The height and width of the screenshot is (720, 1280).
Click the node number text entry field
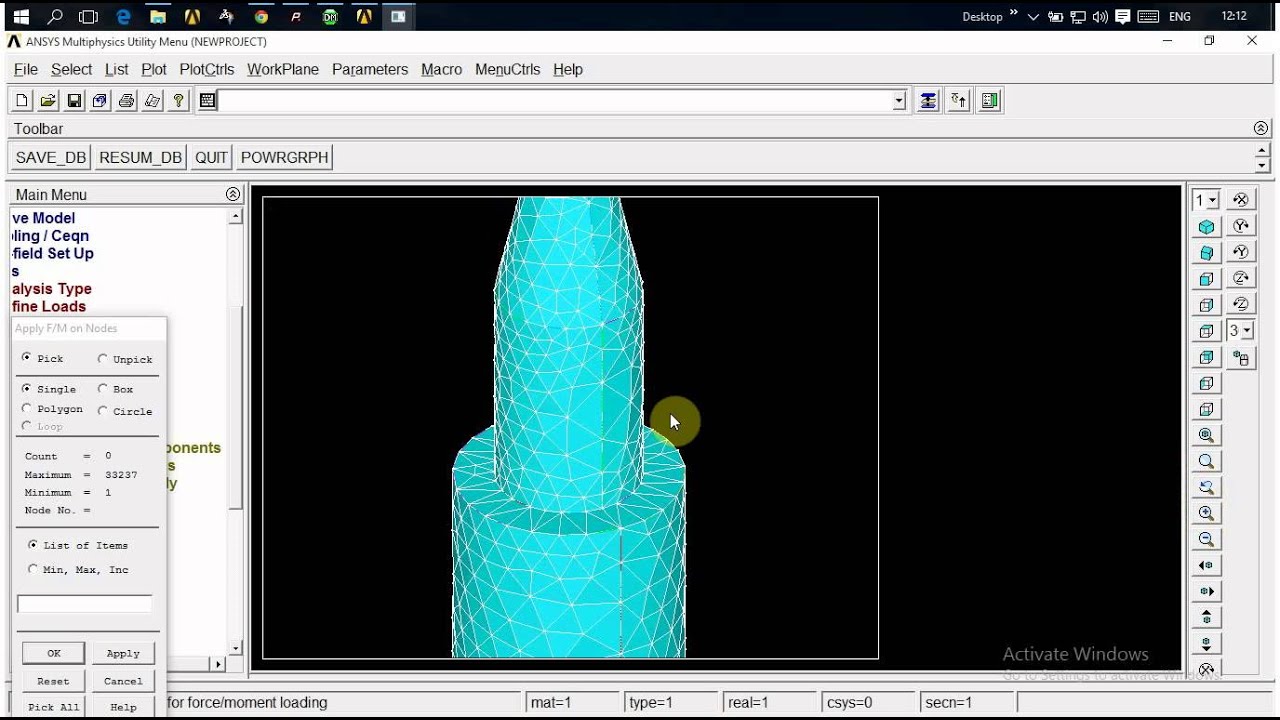(85, 604)
